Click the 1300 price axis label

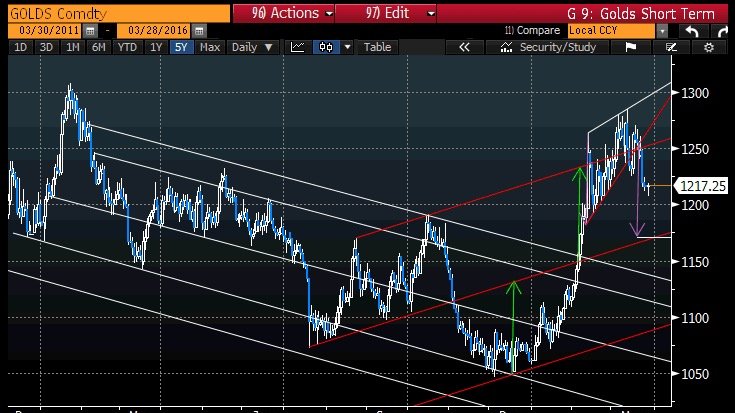point(695,93)
